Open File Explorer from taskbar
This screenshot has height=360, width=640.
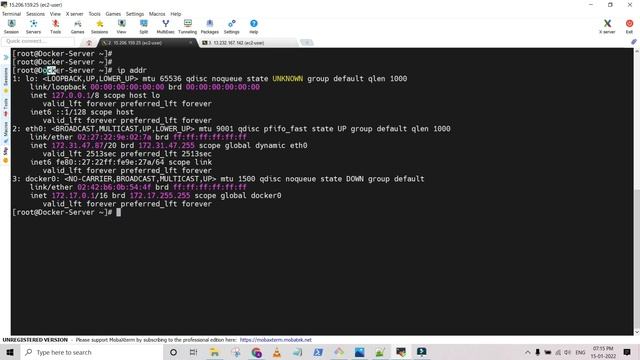[214, 352]
